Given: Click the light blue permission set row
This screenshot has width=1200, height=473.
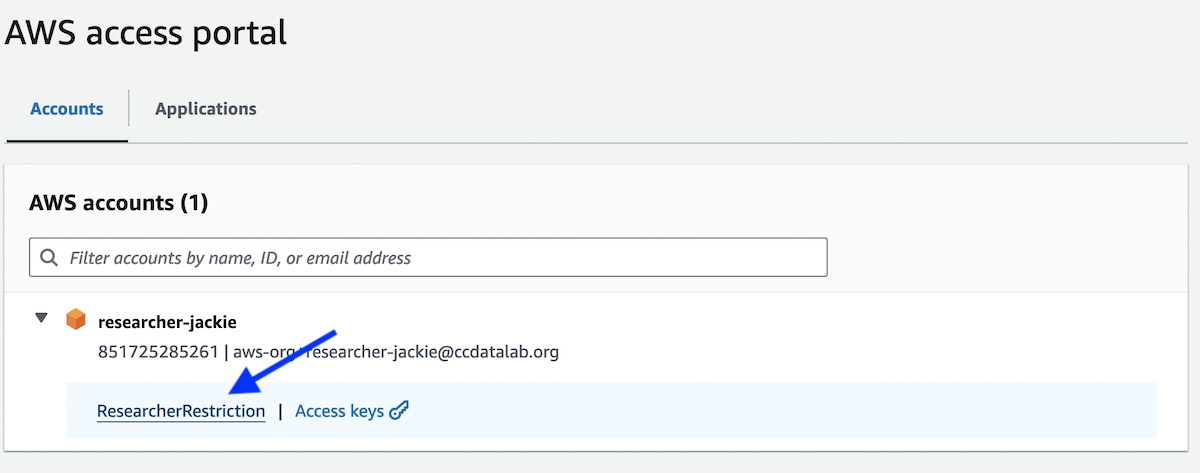Looking at the screenshot, I should tap(611, 410).
